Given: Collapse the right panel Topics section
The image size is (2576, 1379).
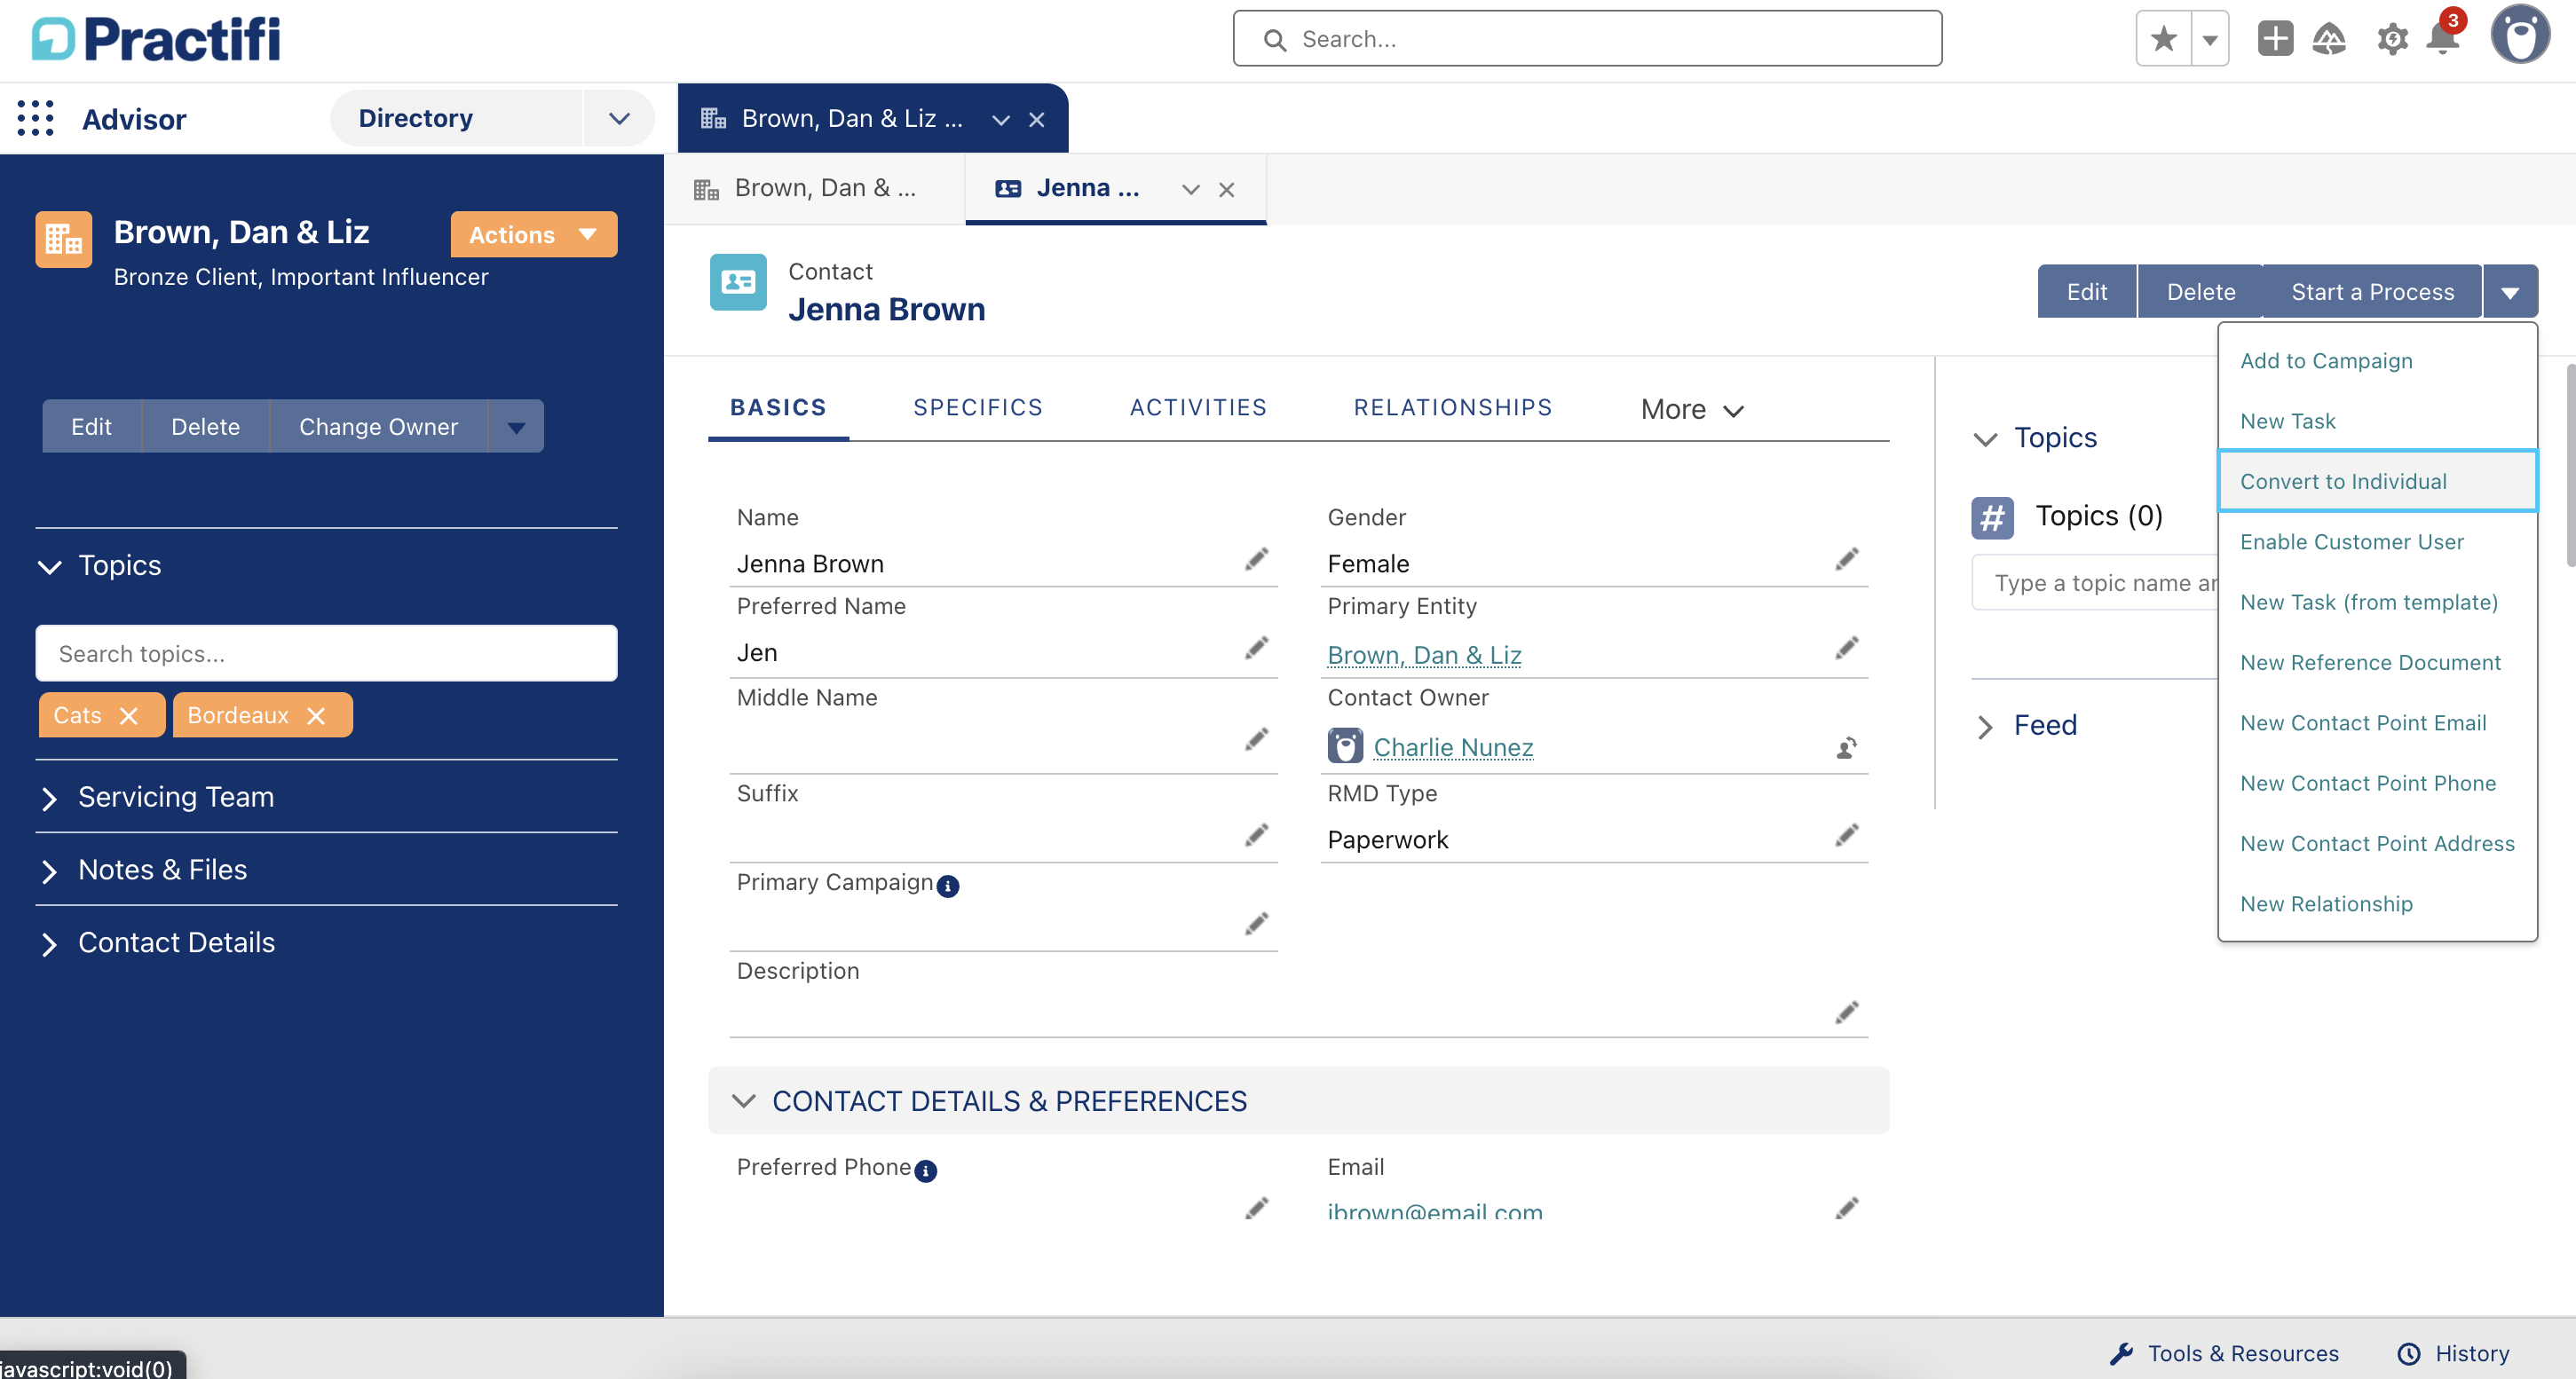Looking at the screenshot, I should click(x=1985, y=439).
